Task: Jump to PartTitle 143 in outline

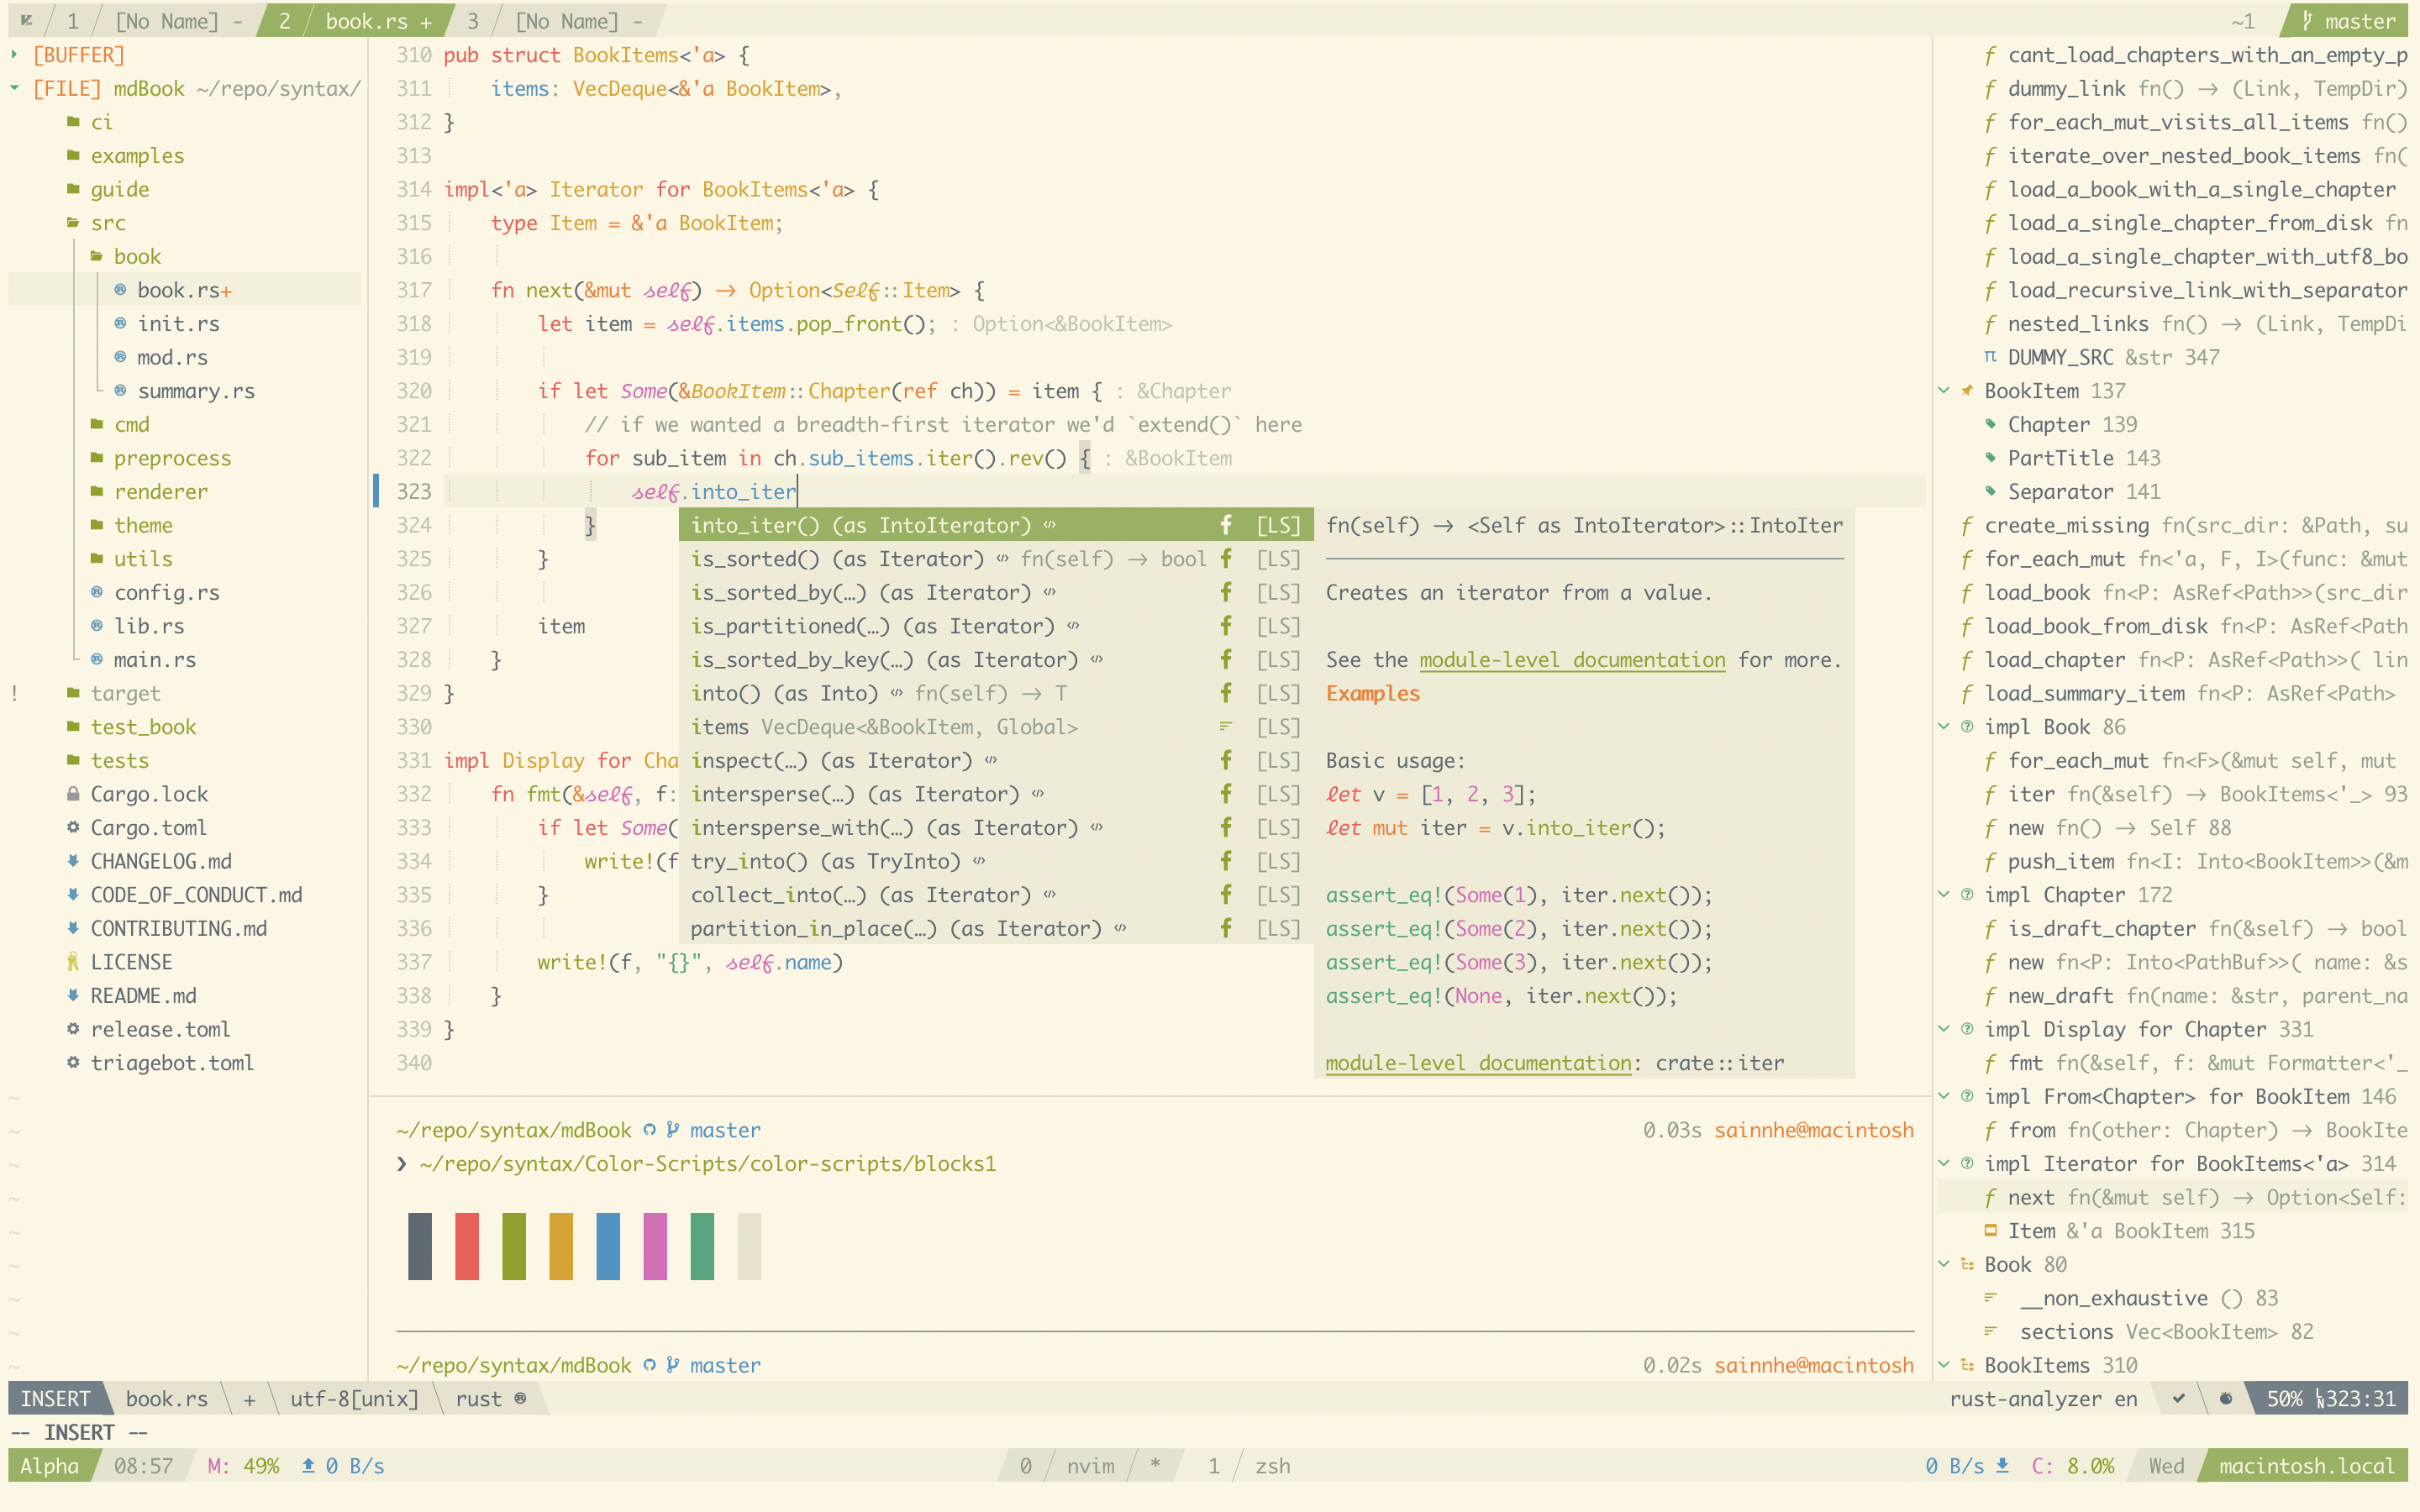Action: [2084, 458]
